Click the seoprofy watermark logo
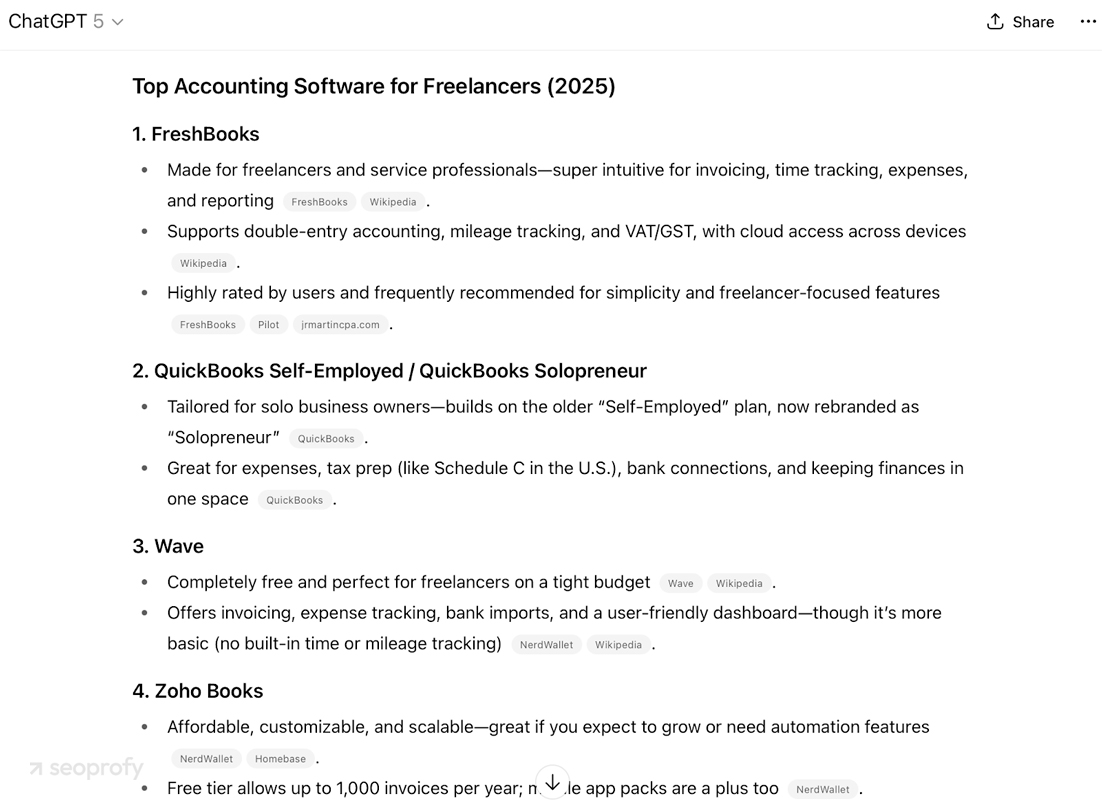This screenshot has height=811, width=1102. [x=86, y=768]
